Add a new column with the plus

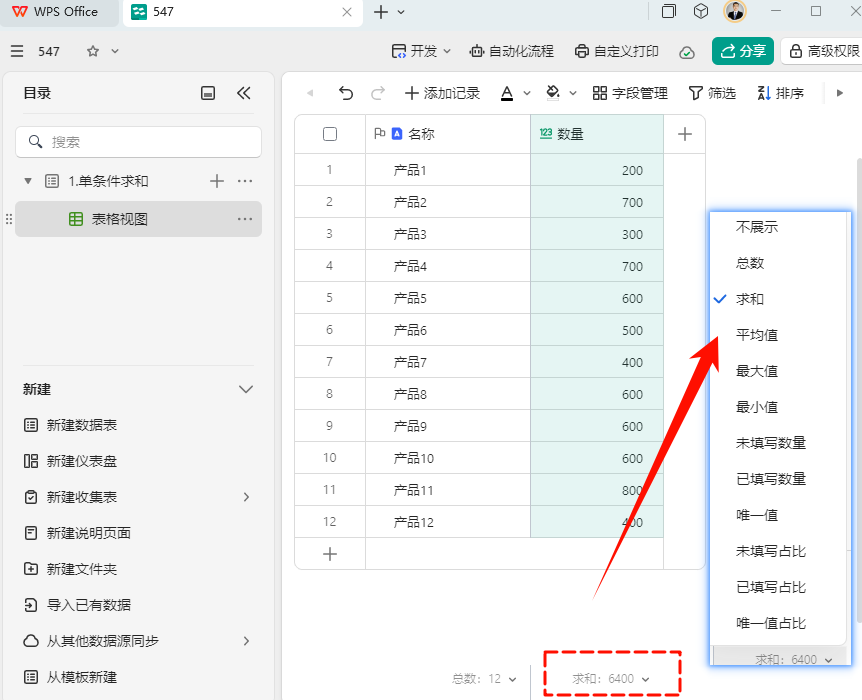click(684, 134)
